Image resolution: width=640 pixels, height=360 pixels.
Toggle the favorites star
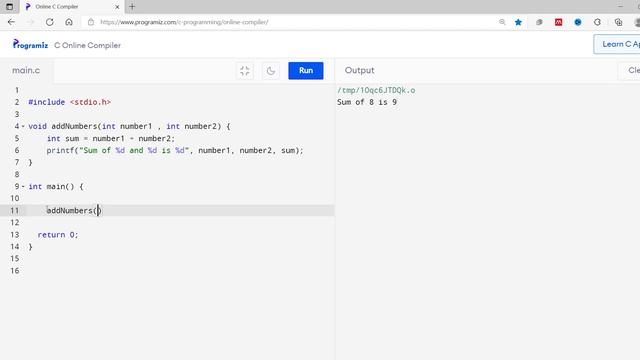[x=518, y=22]
